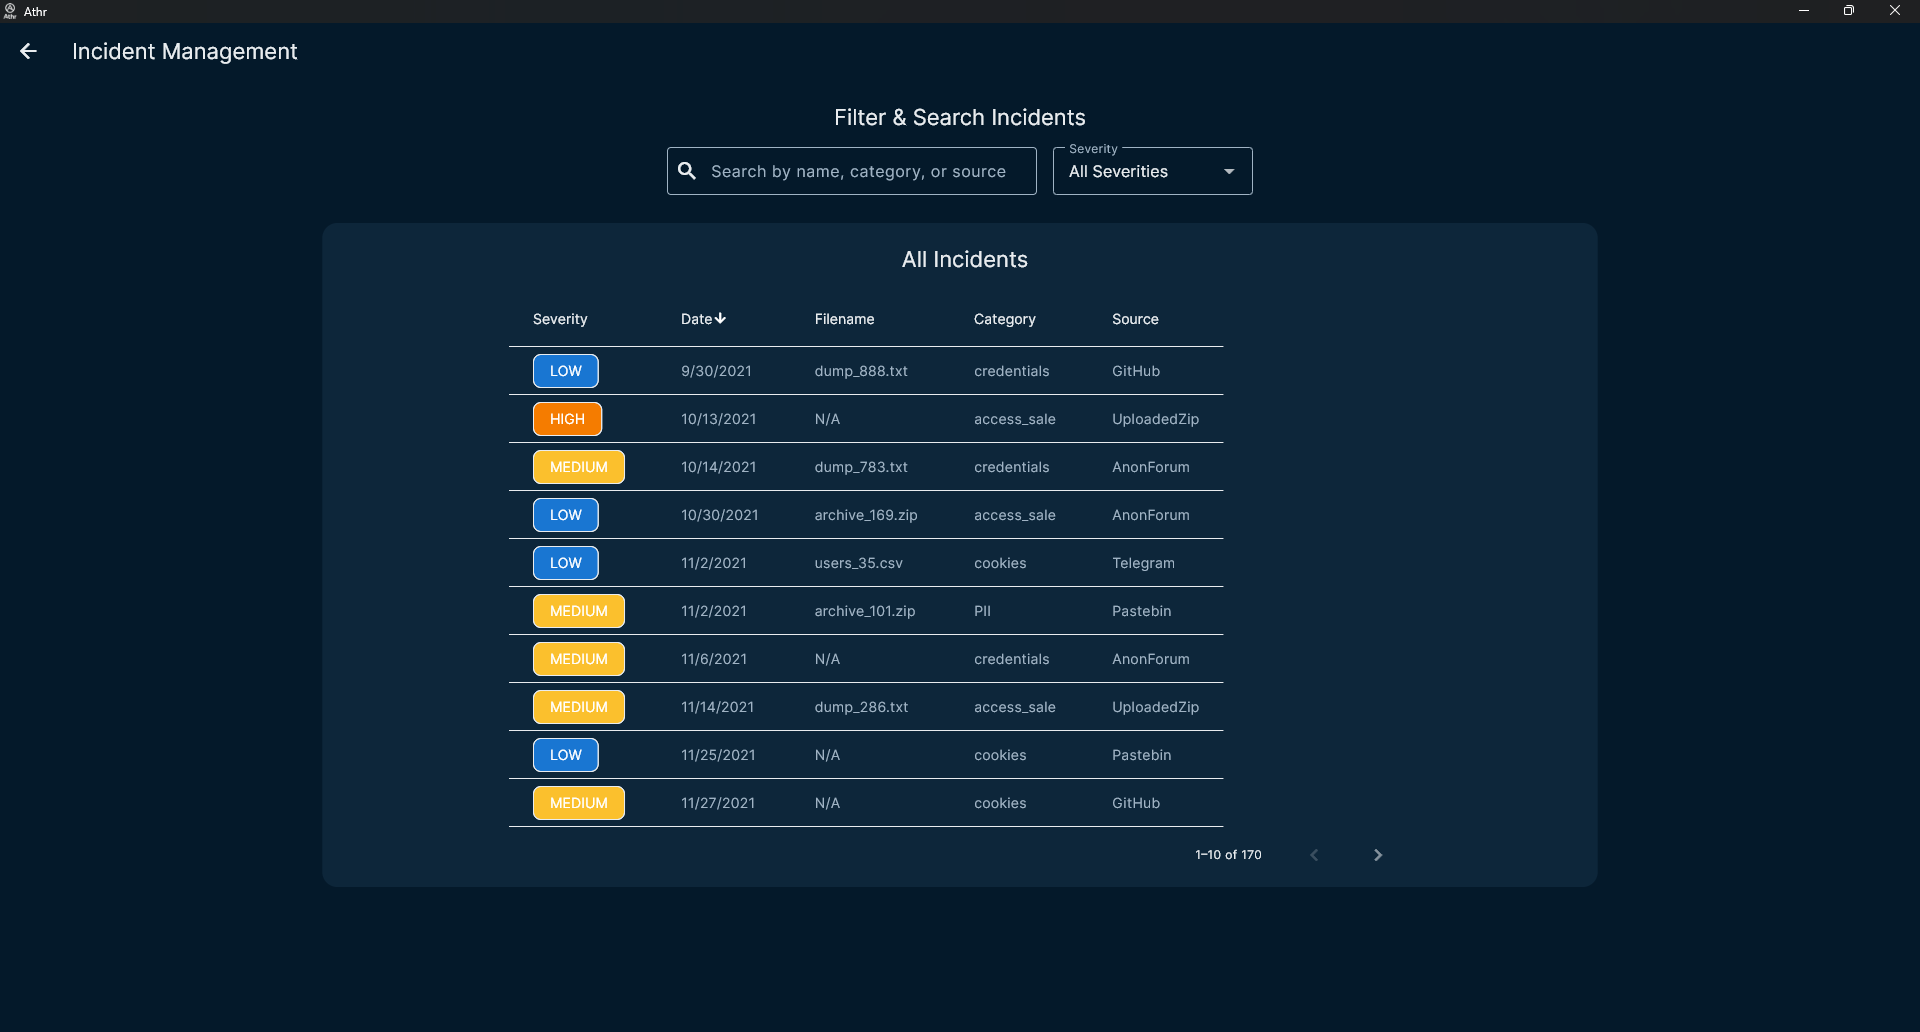Click MEDIUM badge for 11/27/2021 row
Image resolution: width=1920 pixels, height=1032 pixels.
click(579, 803)
